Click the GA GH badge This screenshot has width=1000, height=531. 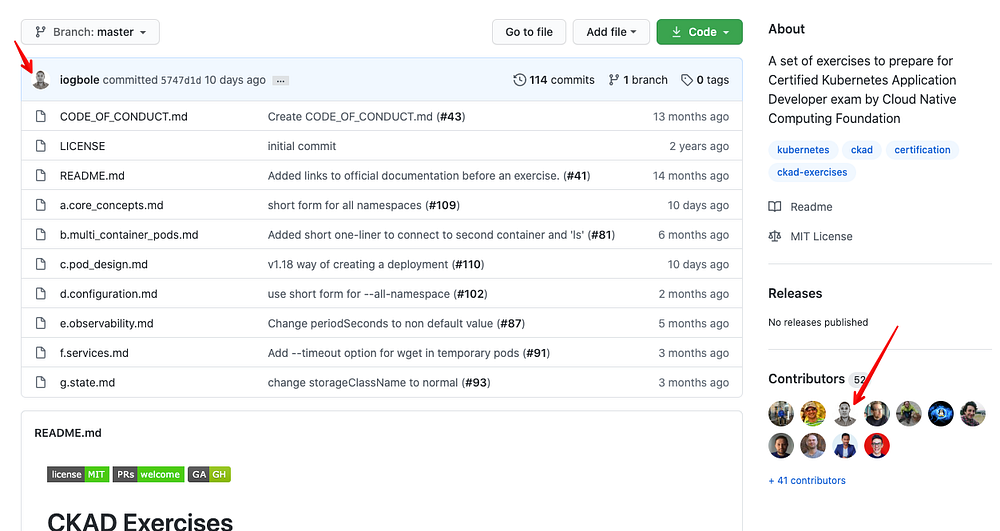209,474
